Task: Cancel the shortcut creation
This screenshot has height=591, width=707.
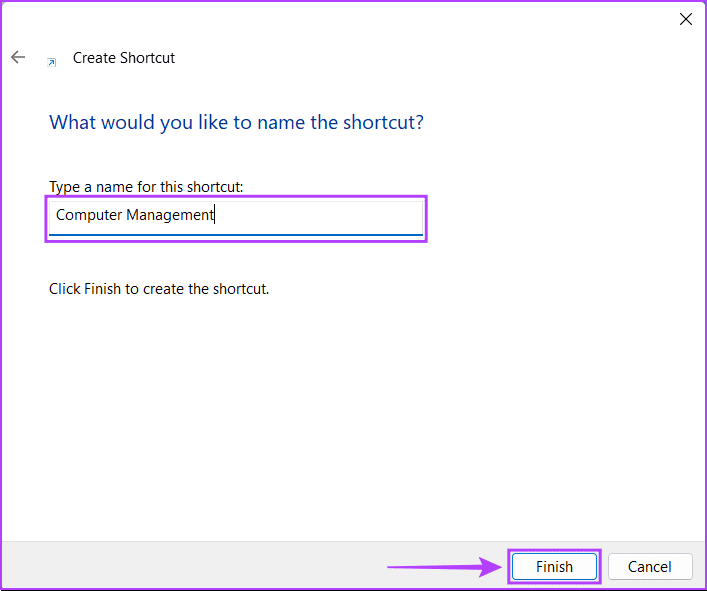Action: click(x=649, y=567)
